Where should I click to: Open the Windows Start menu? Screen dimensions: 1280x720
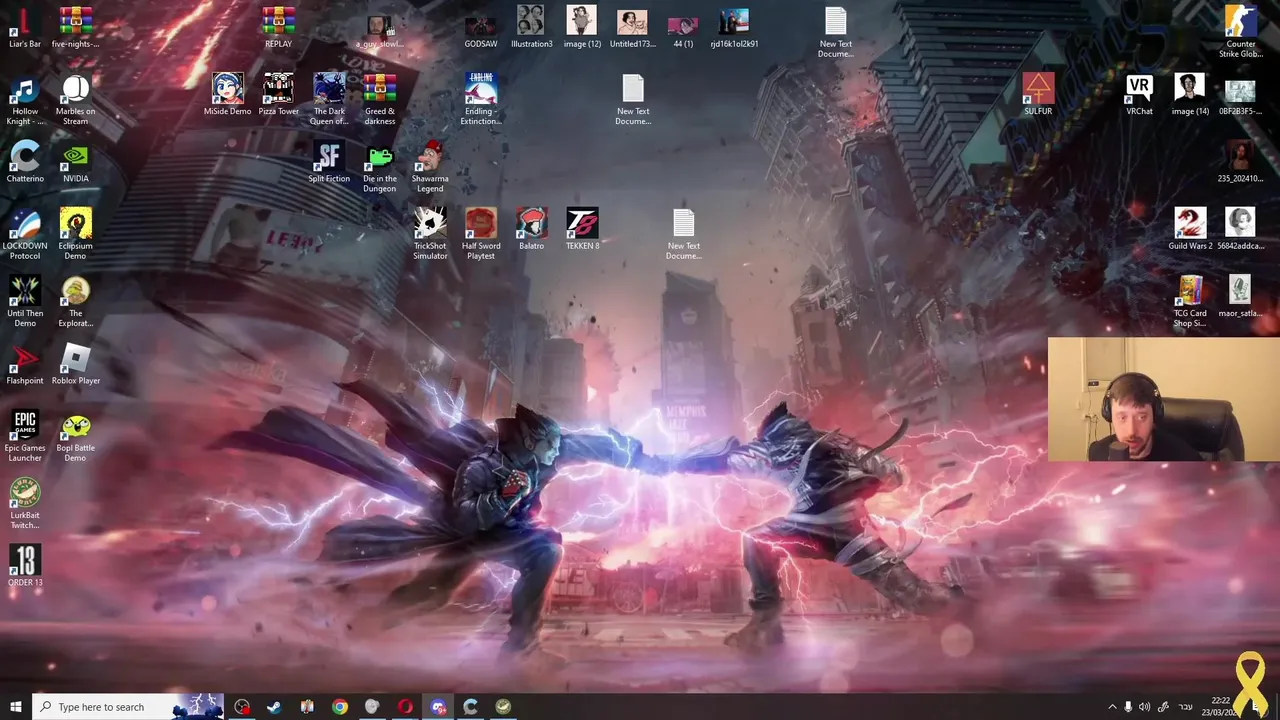coord(15,707)
